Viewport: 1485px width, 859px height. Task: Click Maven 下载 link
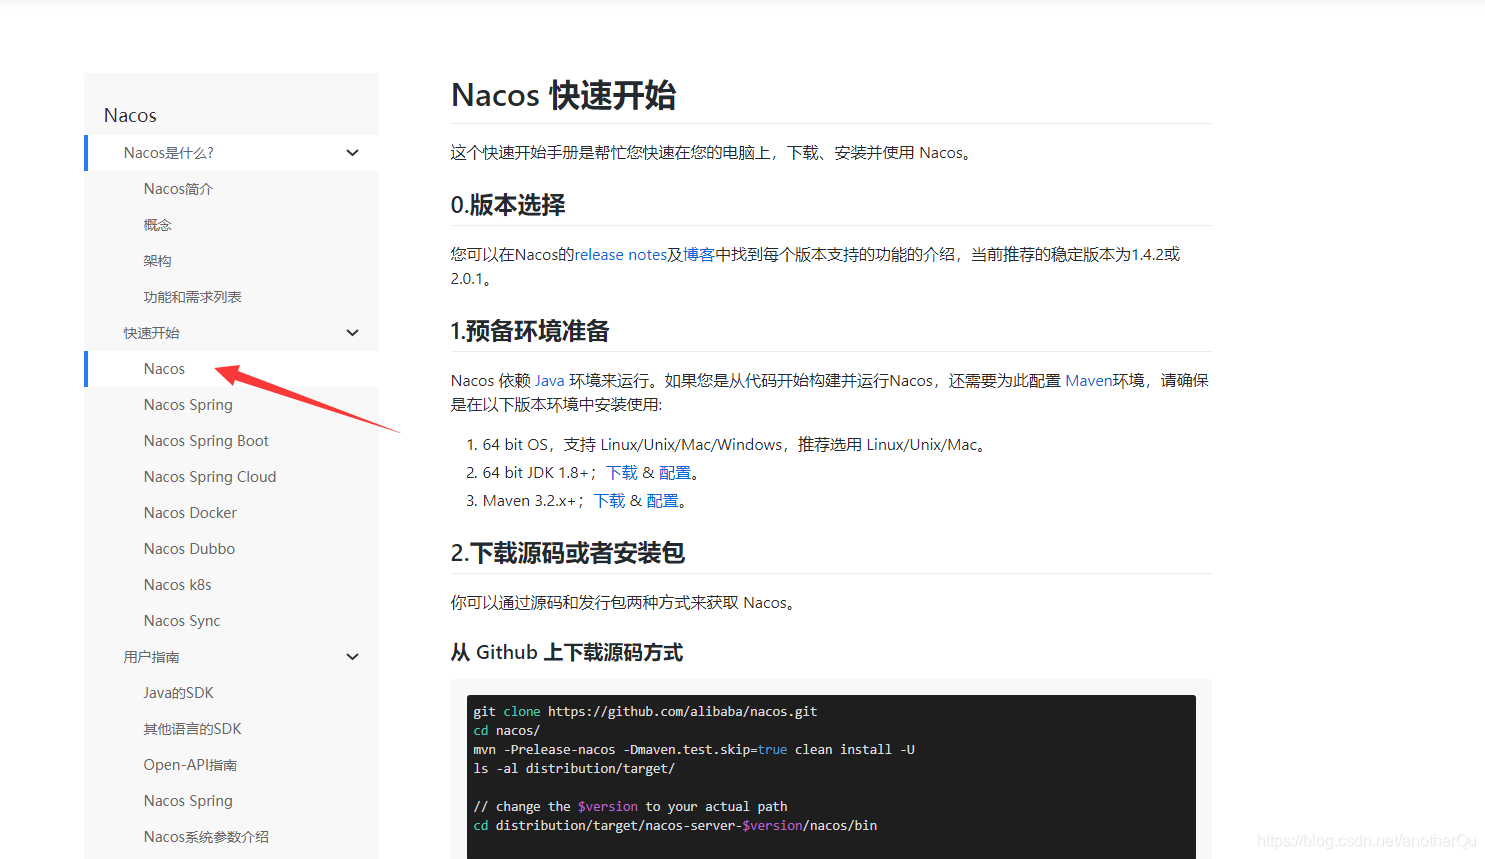[610, 501]
